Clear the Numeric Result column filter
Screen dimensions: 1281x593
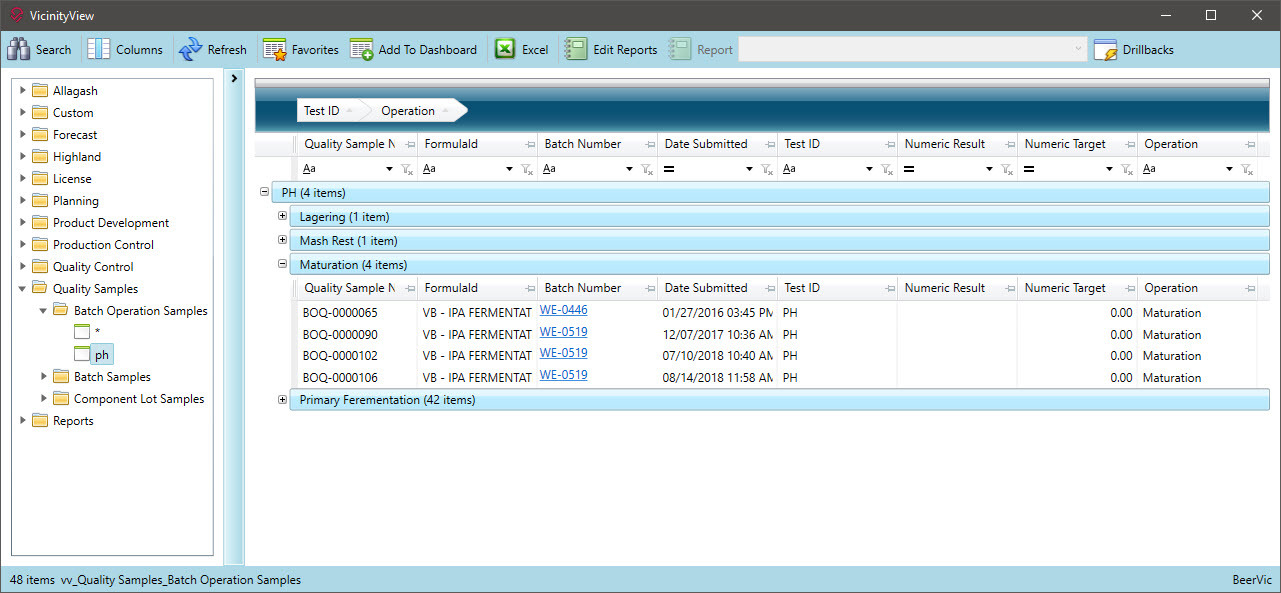coord(1007,170)
